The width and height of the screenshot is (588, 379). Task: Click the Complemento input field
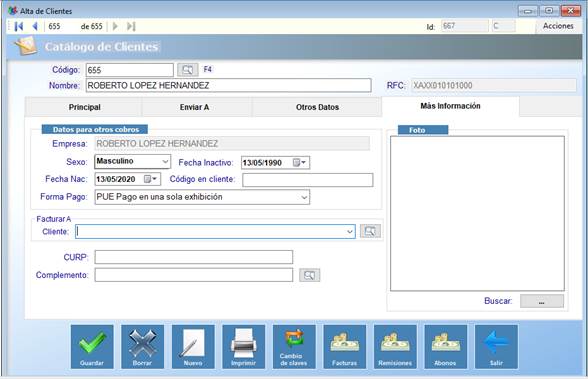click(x=194, y=275)
